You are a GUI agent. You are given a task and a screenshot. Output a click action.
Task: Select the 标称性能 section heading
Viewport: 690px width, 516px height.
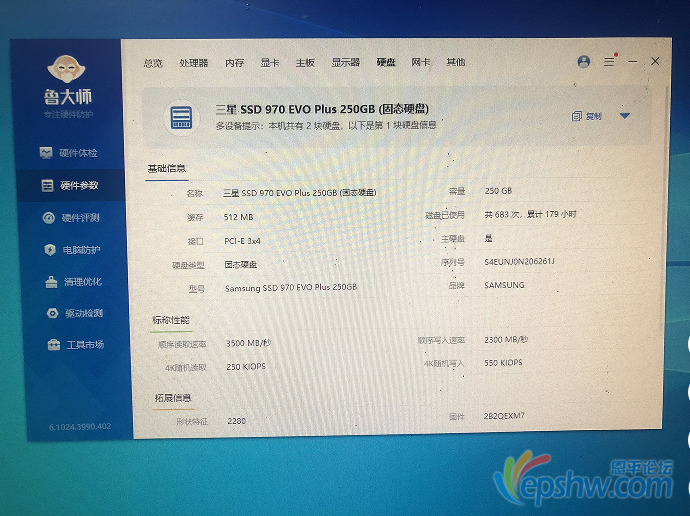click(171, 320)
